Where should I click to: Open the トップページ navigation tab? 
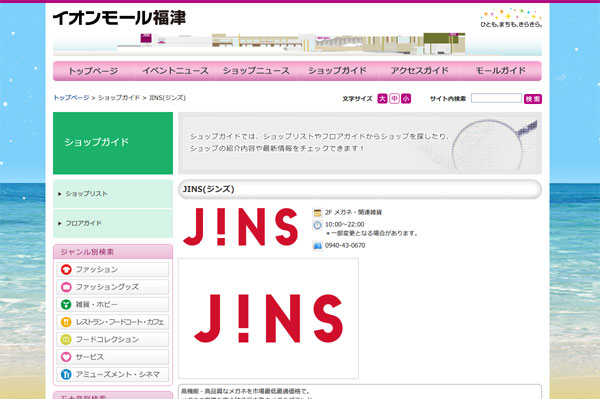[93, 71]
